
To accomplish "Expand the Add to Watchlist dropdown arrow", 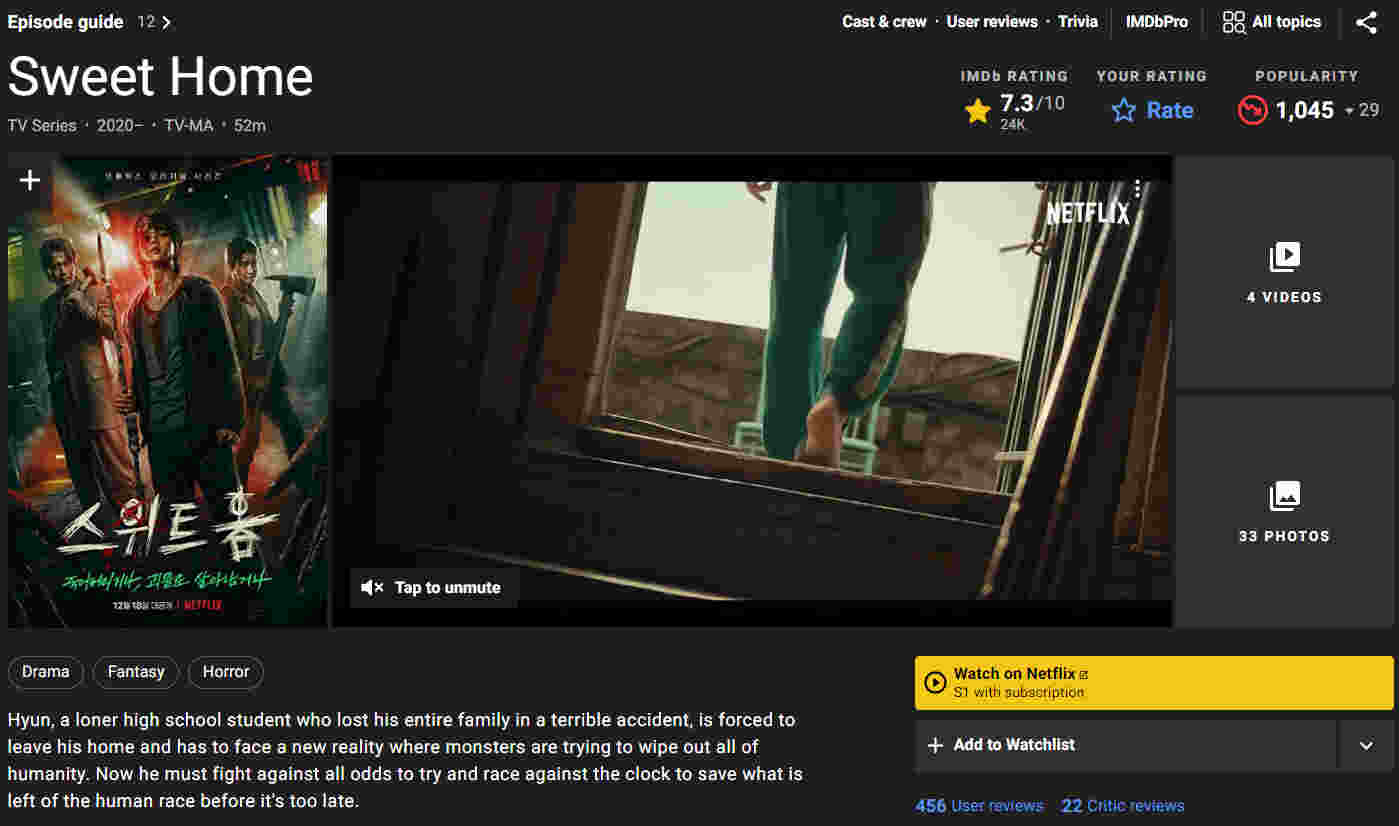I will coord(1365,745).
